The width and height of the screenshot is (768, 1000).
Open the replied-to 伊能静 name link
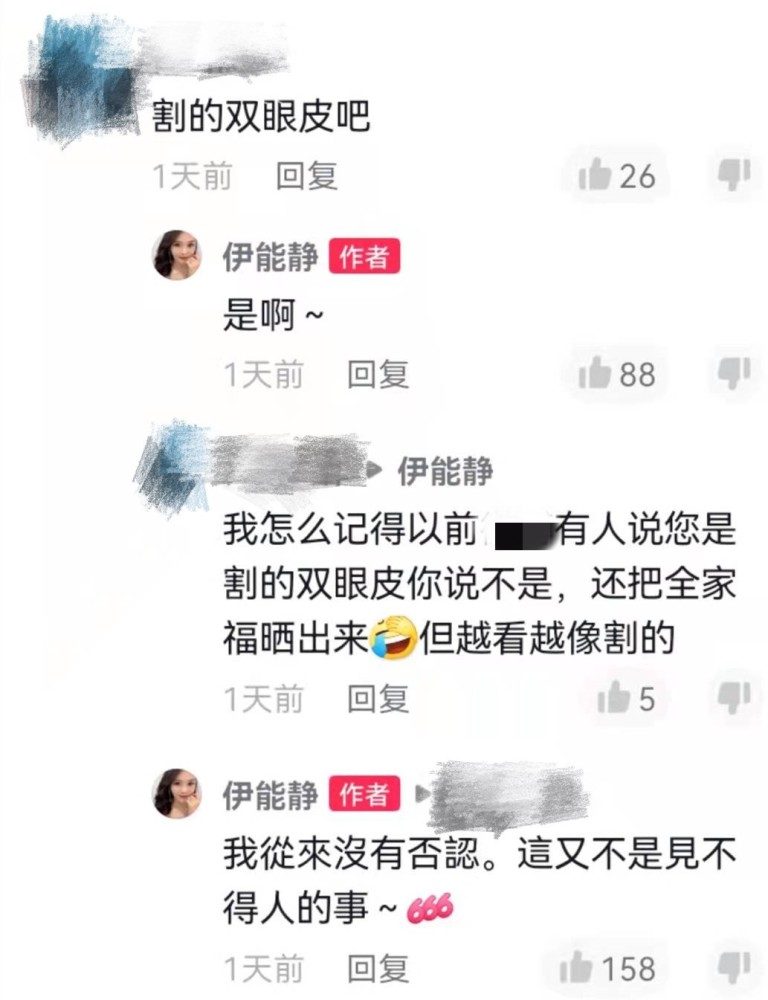(x=445, y=471)
